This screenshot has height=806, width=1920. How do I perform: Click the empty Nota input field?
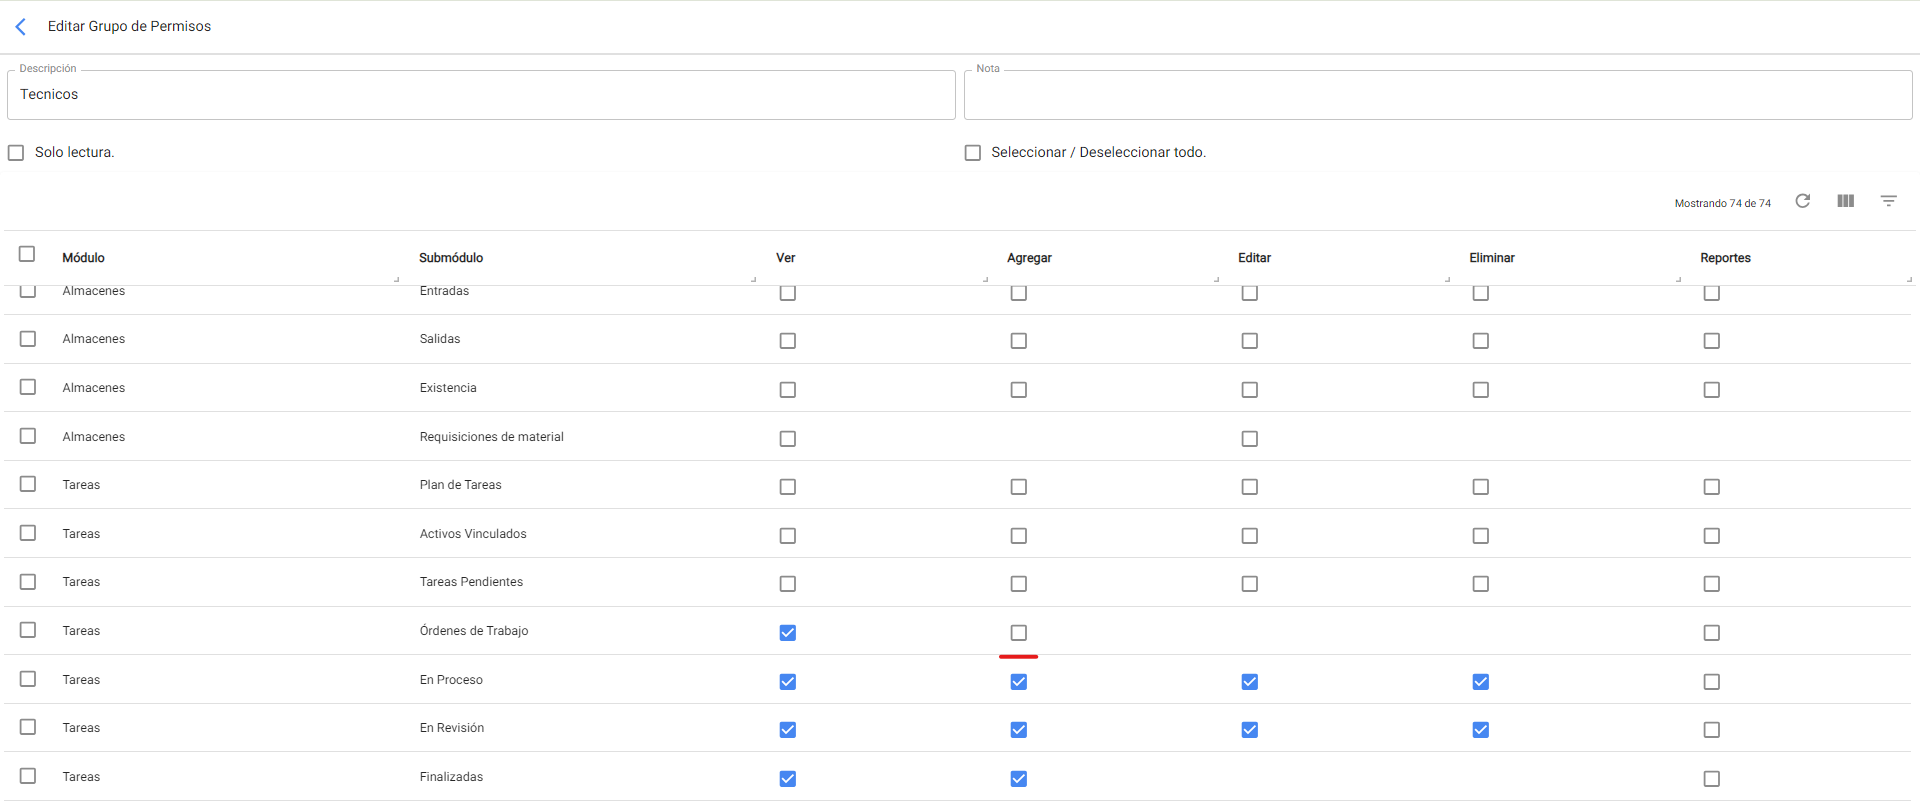pyautogui.click(x=1437, y=95)
